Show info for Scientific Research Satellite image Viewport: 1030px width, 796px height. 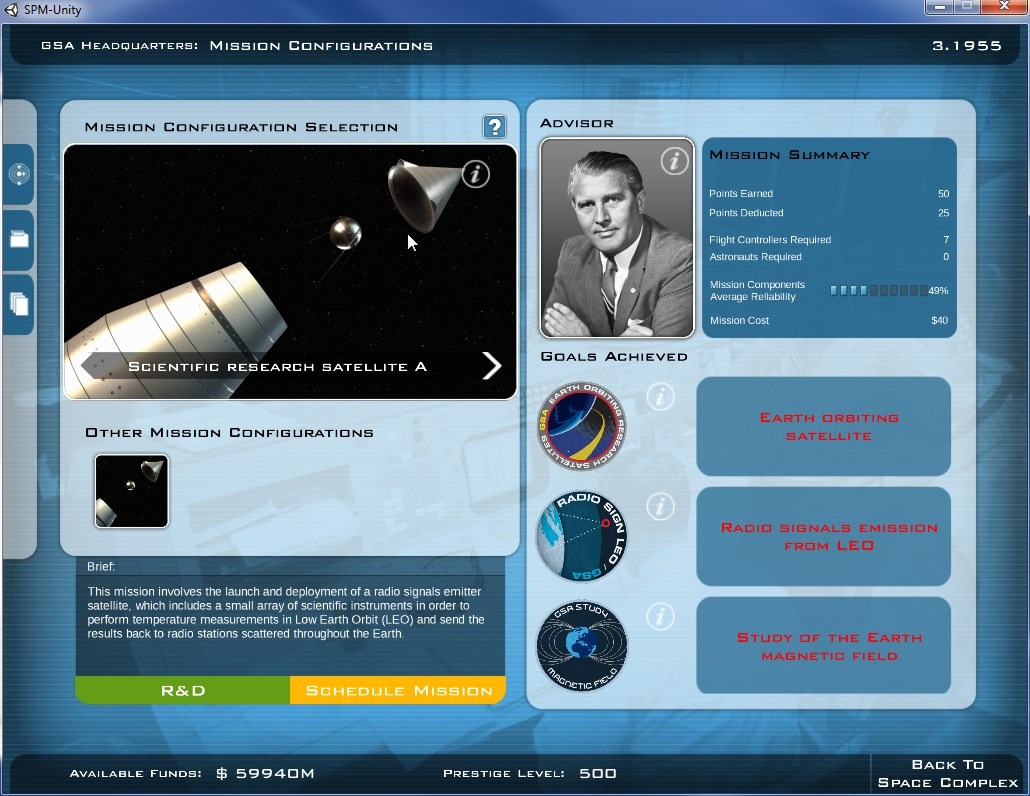click(x=475, y=174)
